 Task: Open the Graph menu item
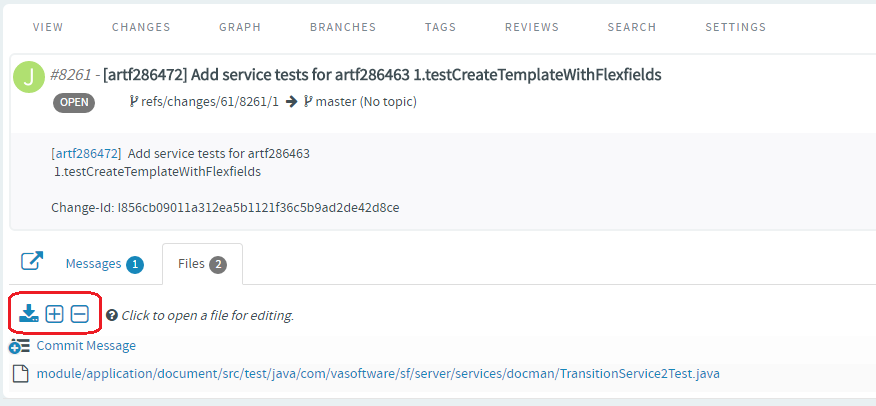pyautogui.click(x=240, y=27)
